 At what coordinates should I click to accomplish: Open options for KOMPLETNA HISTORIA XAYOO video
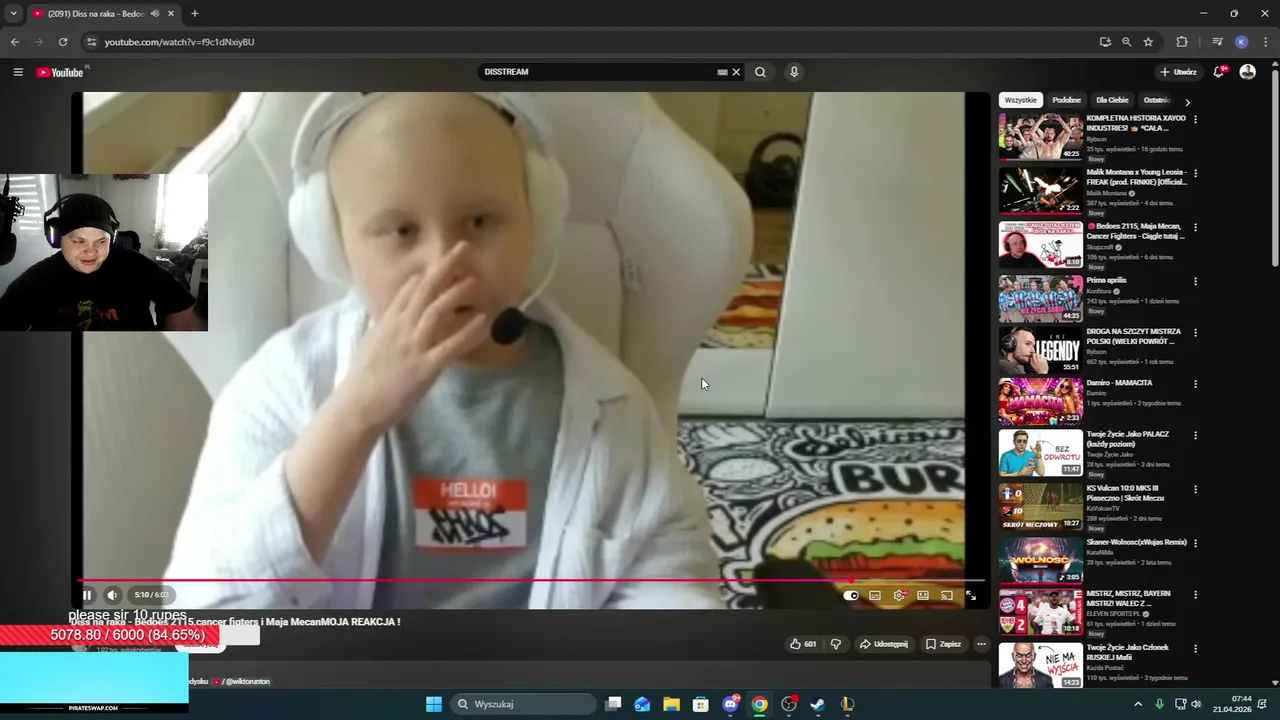[x=1195, y=119]
